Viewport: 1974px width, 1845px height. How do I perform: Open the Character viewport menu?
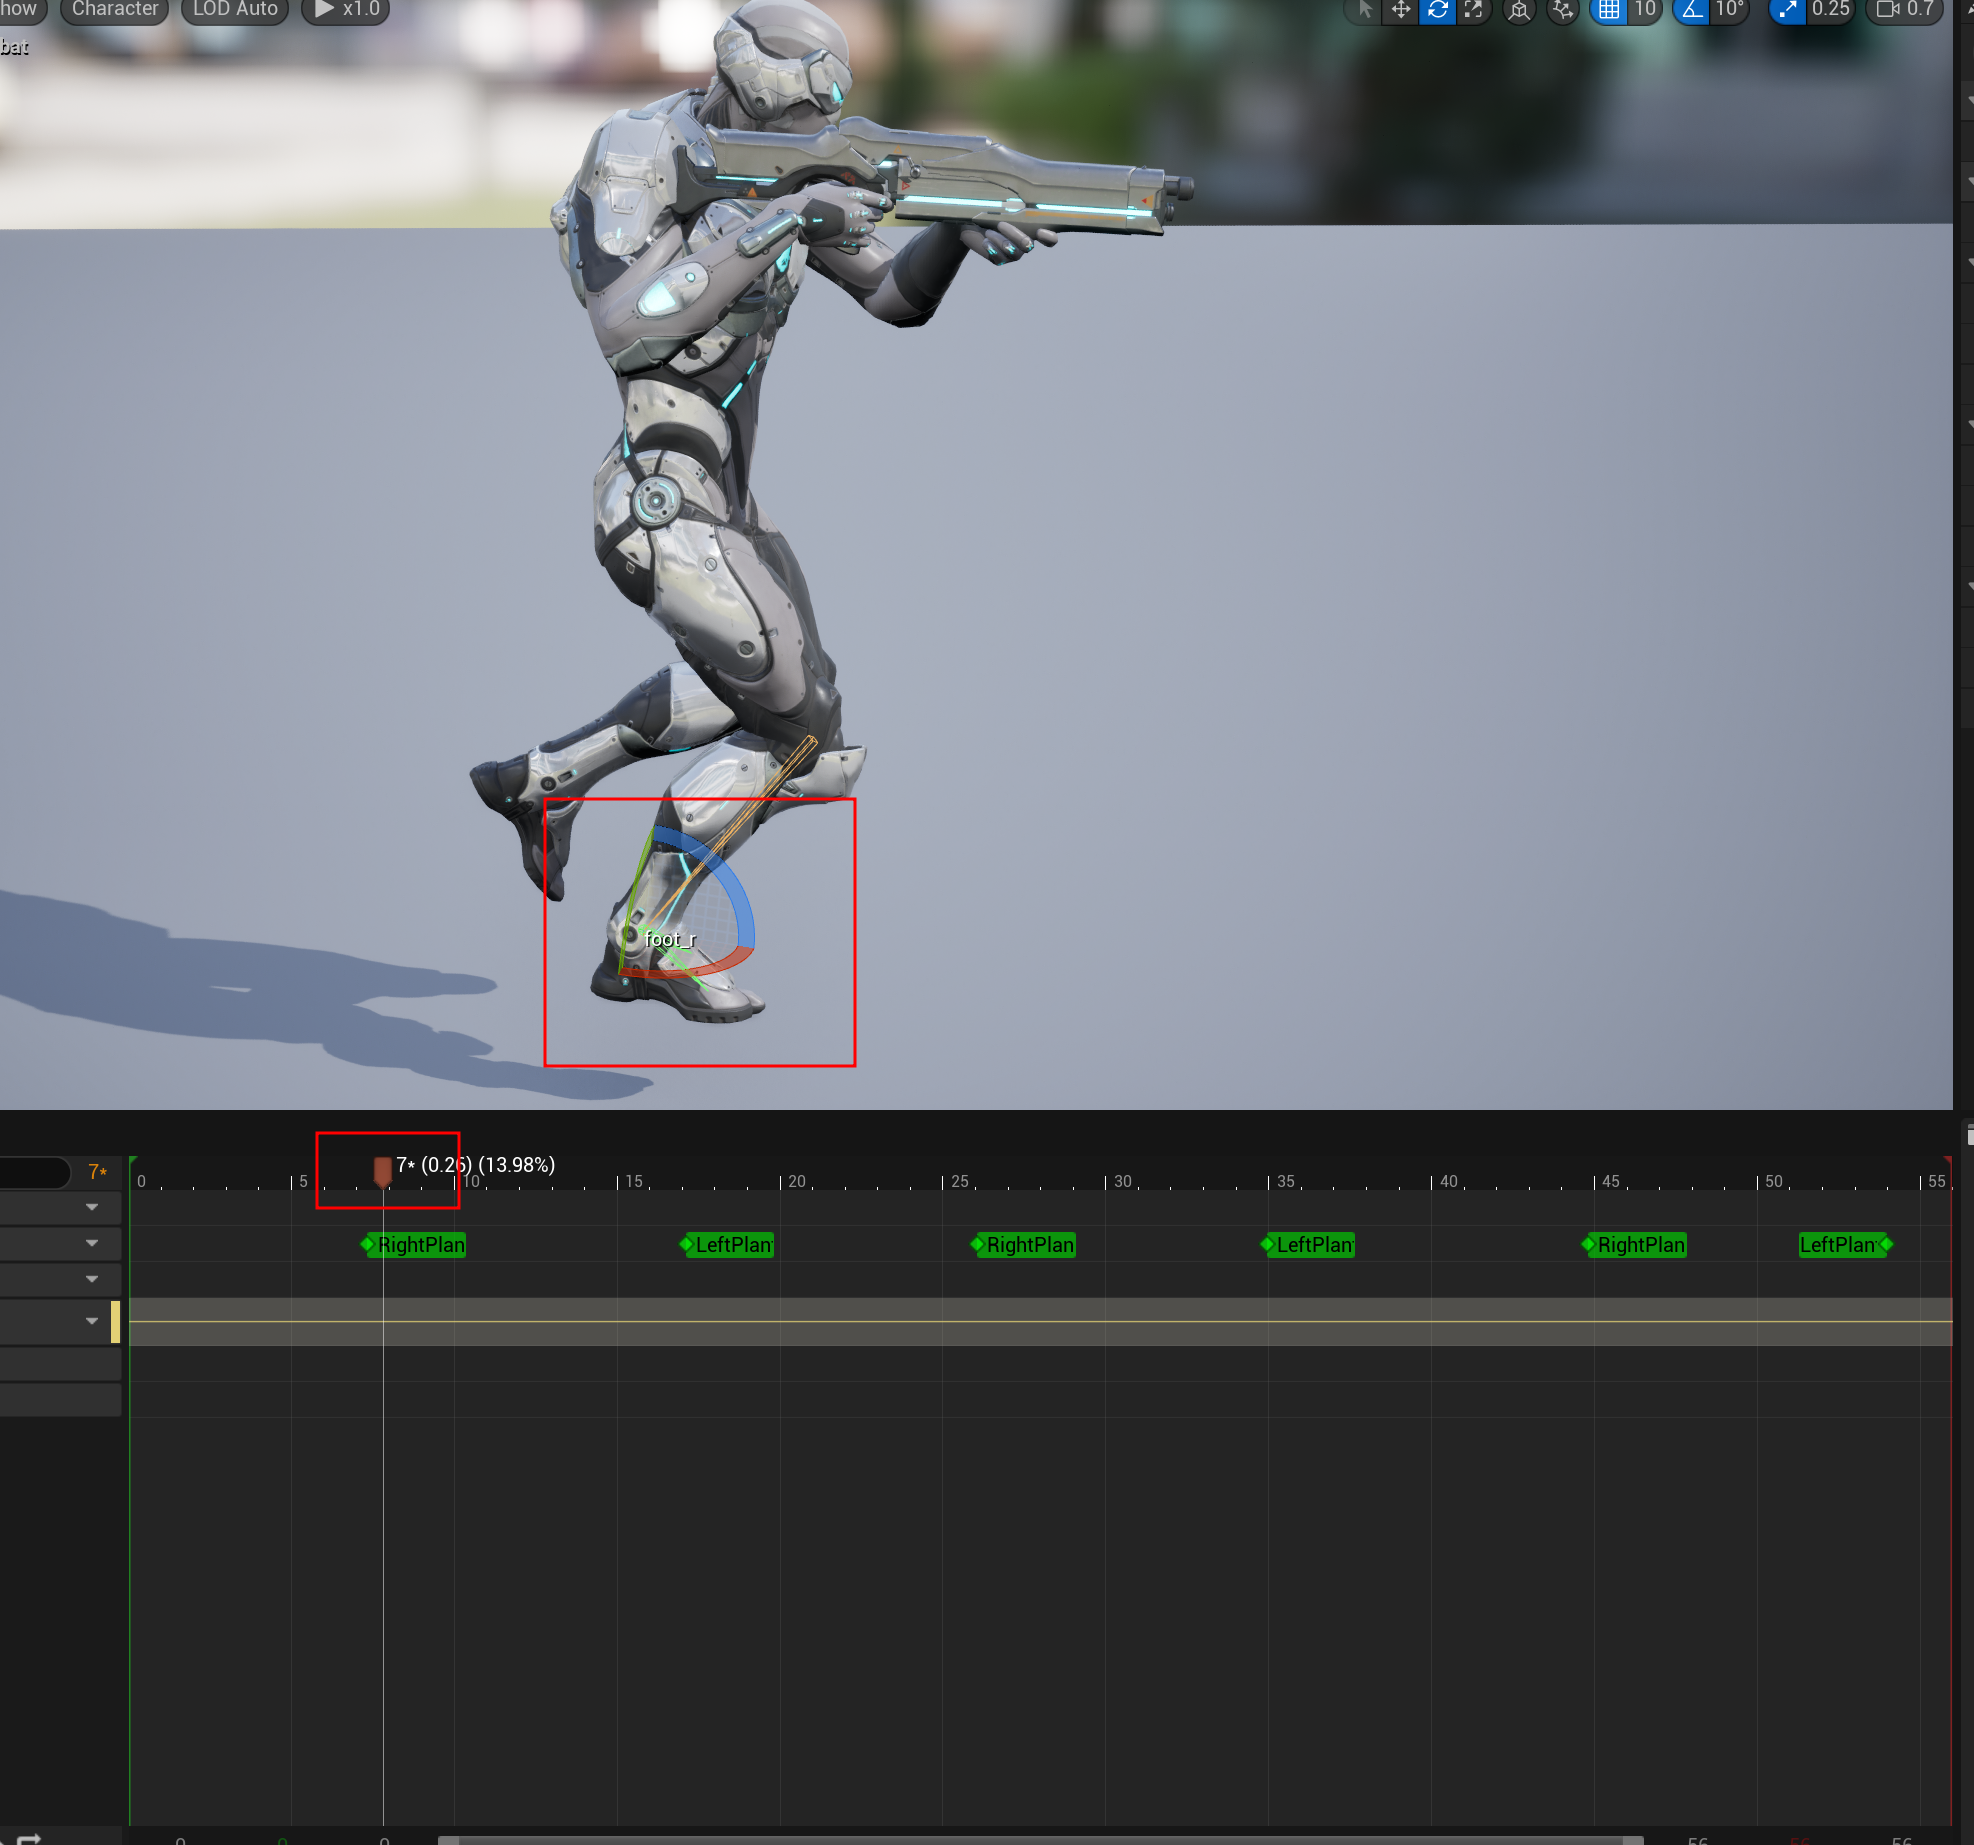(114, 10)
